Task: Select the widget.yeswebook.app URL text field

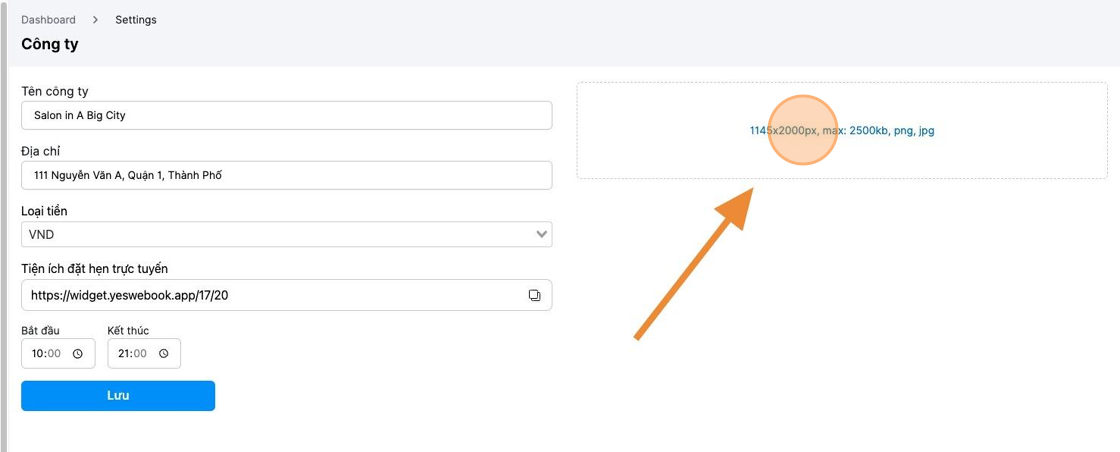Action: (286, 295)
